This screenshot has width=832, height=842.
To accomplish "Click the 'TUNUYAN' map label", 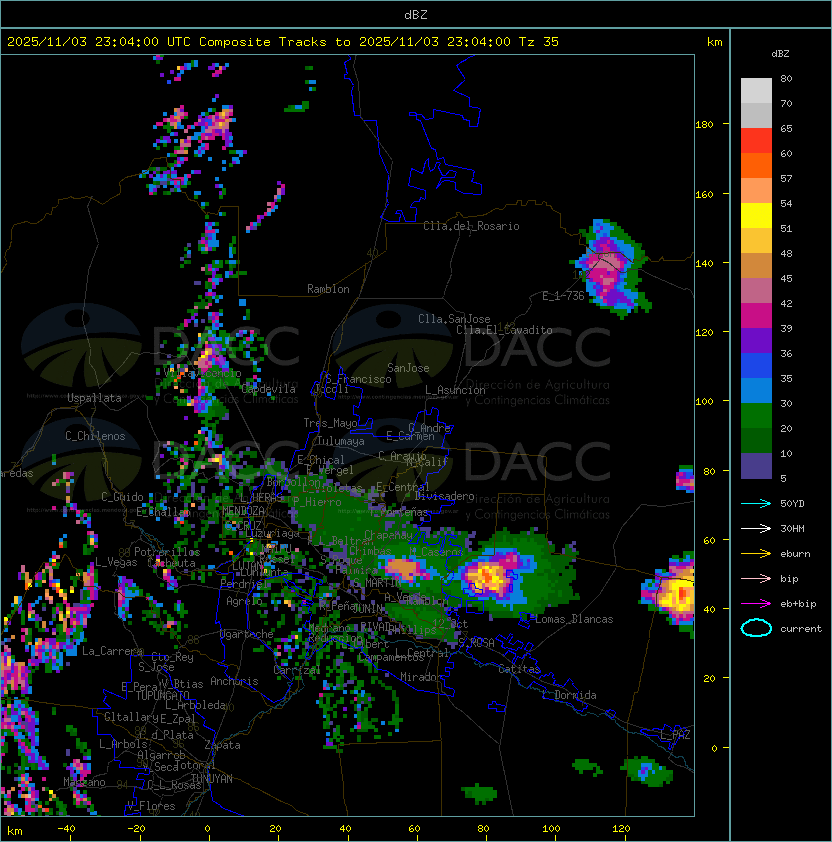I will [x=212, y=779].
